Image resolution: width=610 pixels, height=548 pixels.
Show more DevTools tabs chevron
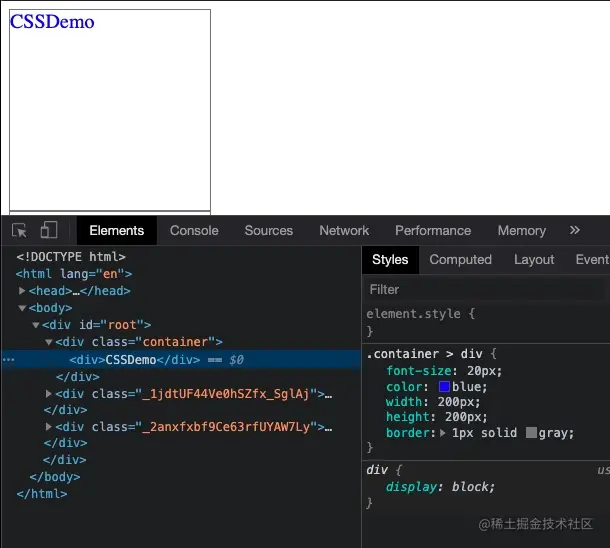[574, 230]
